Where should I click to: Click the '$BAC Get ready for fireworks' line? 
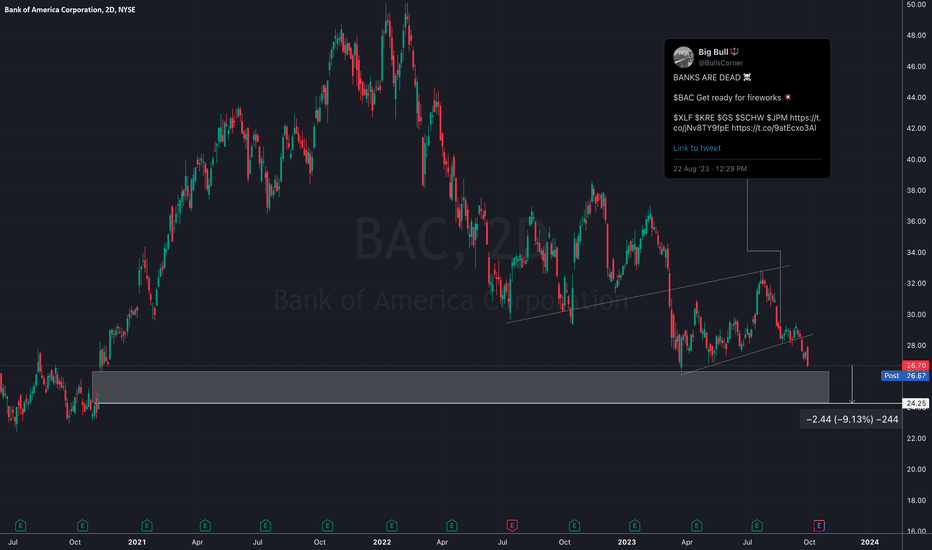click(732, 98)
